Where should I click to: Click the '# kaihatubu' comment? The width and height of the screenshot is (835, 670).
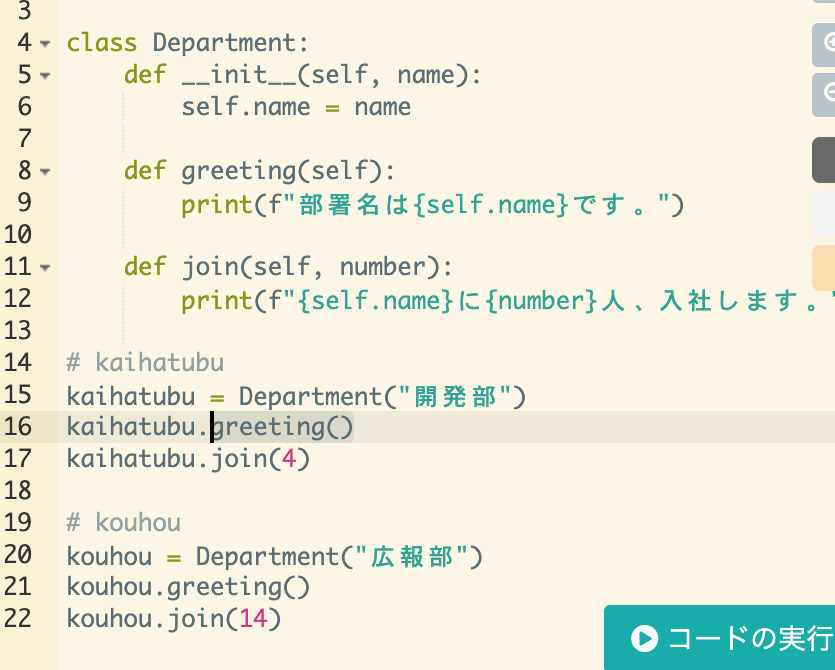click(x=145, y=363)
